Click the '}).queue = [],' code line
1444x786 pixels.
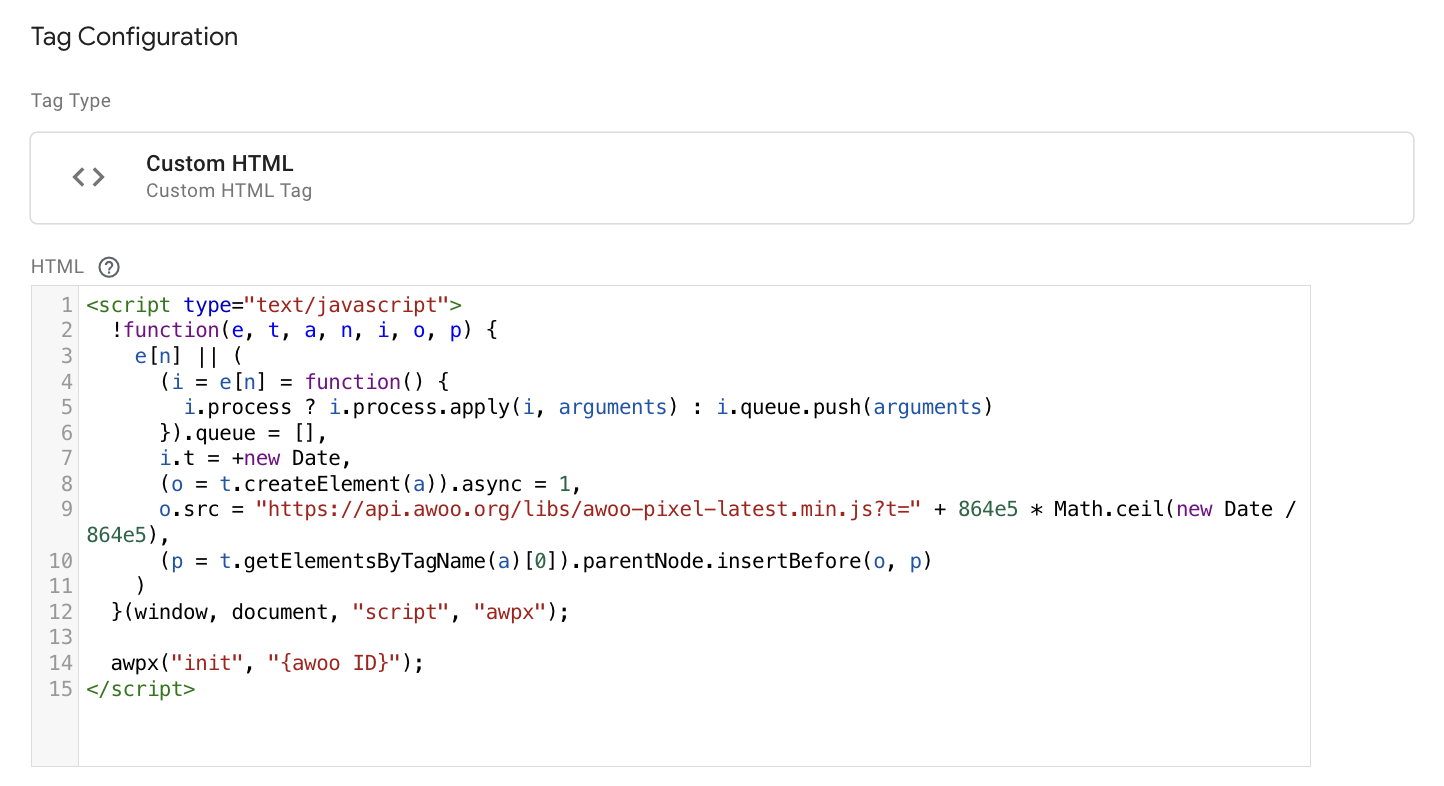pos(243,432)
